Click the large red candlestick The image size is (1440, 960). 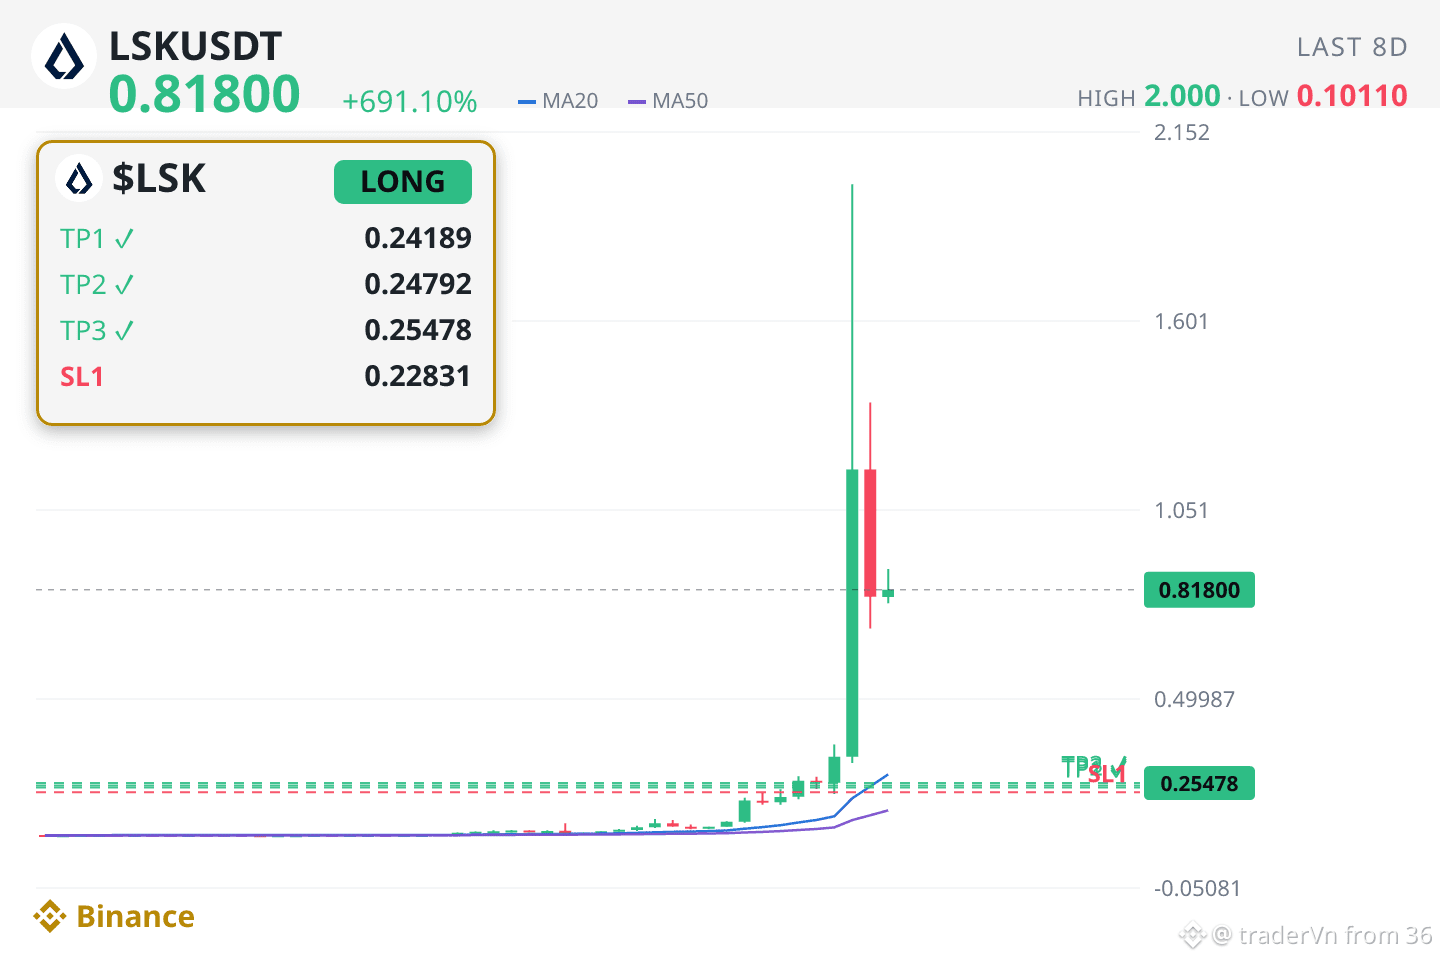pyautogui.click(x=870, y=532)
